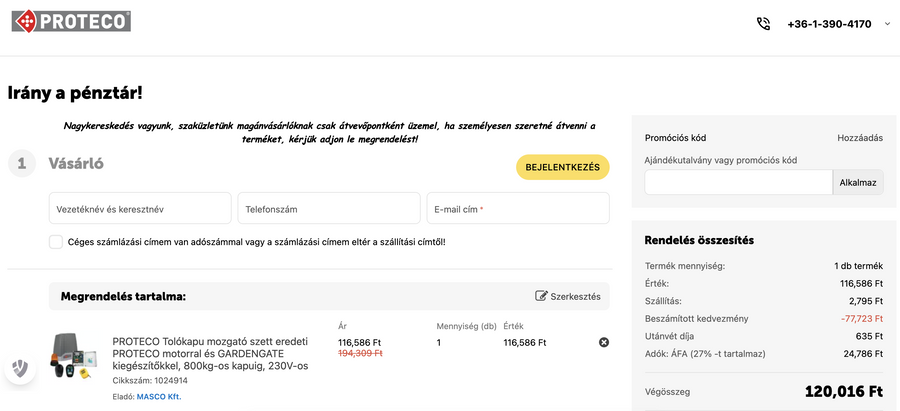Check the company billing address checkbox

[56, 242]
